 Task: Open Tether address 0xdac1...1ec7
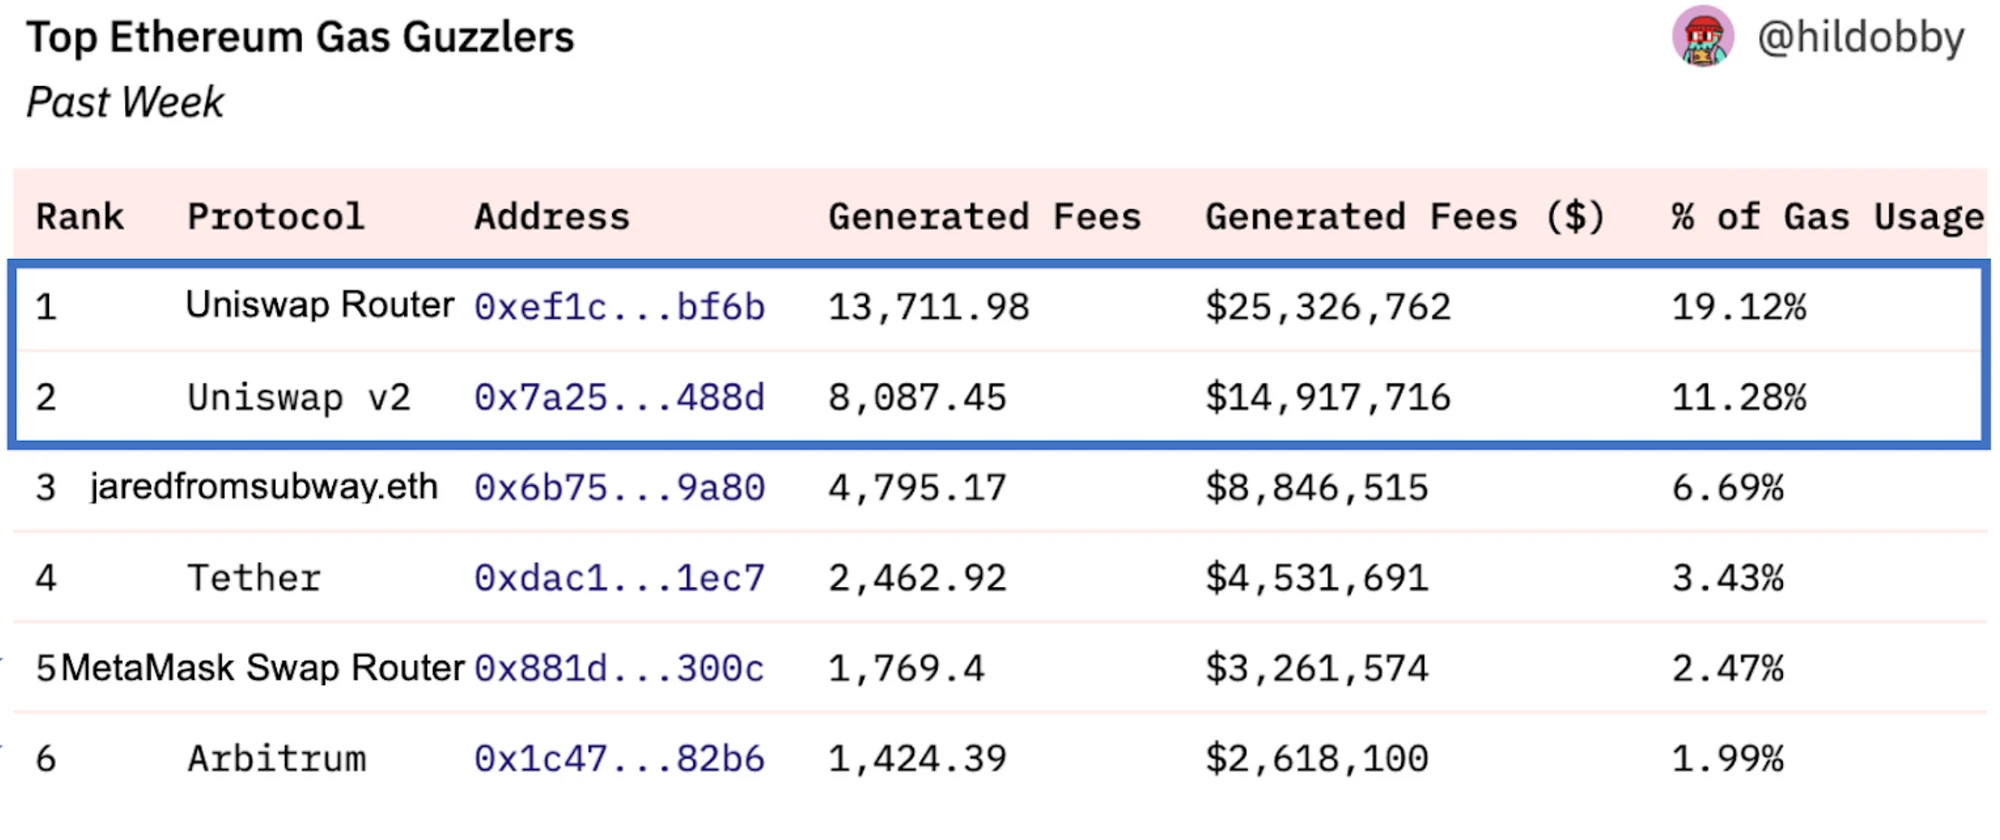(619, 578)
